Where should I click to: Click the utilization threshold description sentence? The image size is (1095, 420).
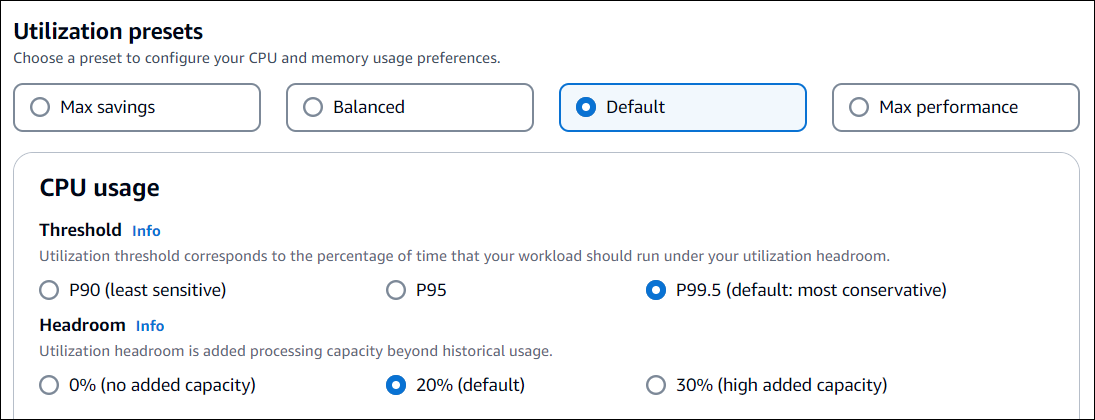pos(464,257)
